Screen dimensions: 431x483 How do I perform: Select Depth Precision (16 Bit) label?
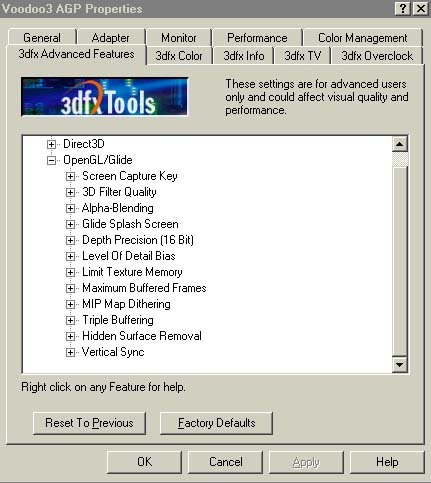pyautogui.click(x=138, y=240)
